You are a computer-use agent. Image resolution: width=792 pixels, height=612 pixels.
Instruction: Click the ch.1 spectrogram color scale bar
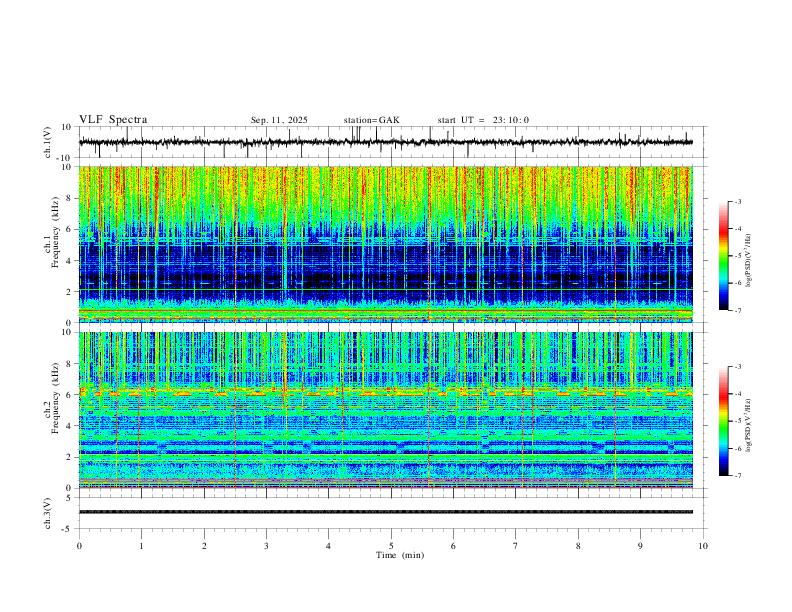tap(723, 256)
